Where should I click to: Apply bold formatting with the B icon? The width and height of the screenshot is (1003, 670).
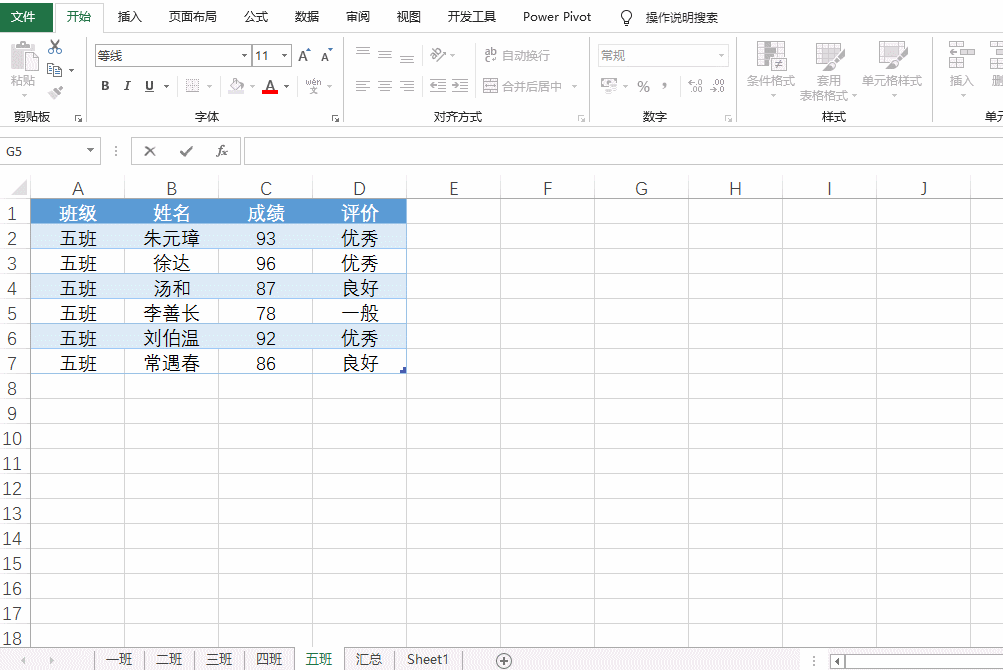[x=104, y=85]
